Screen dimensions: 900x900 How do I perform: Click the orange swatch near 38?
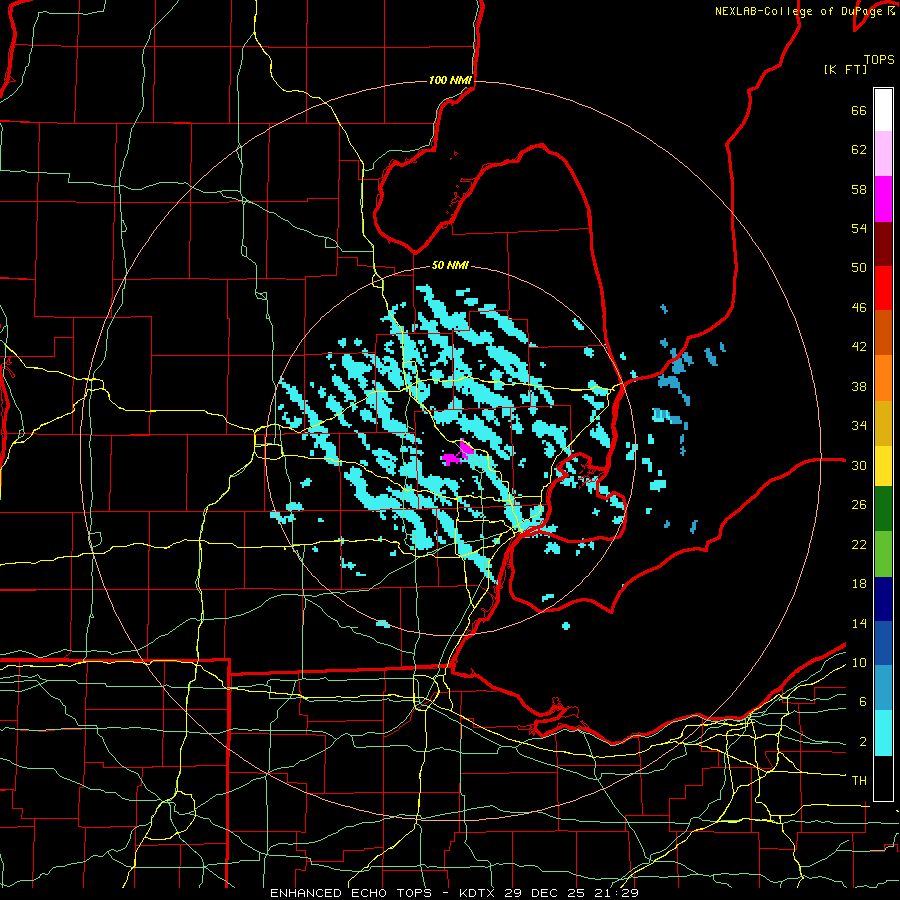point(883,377)
